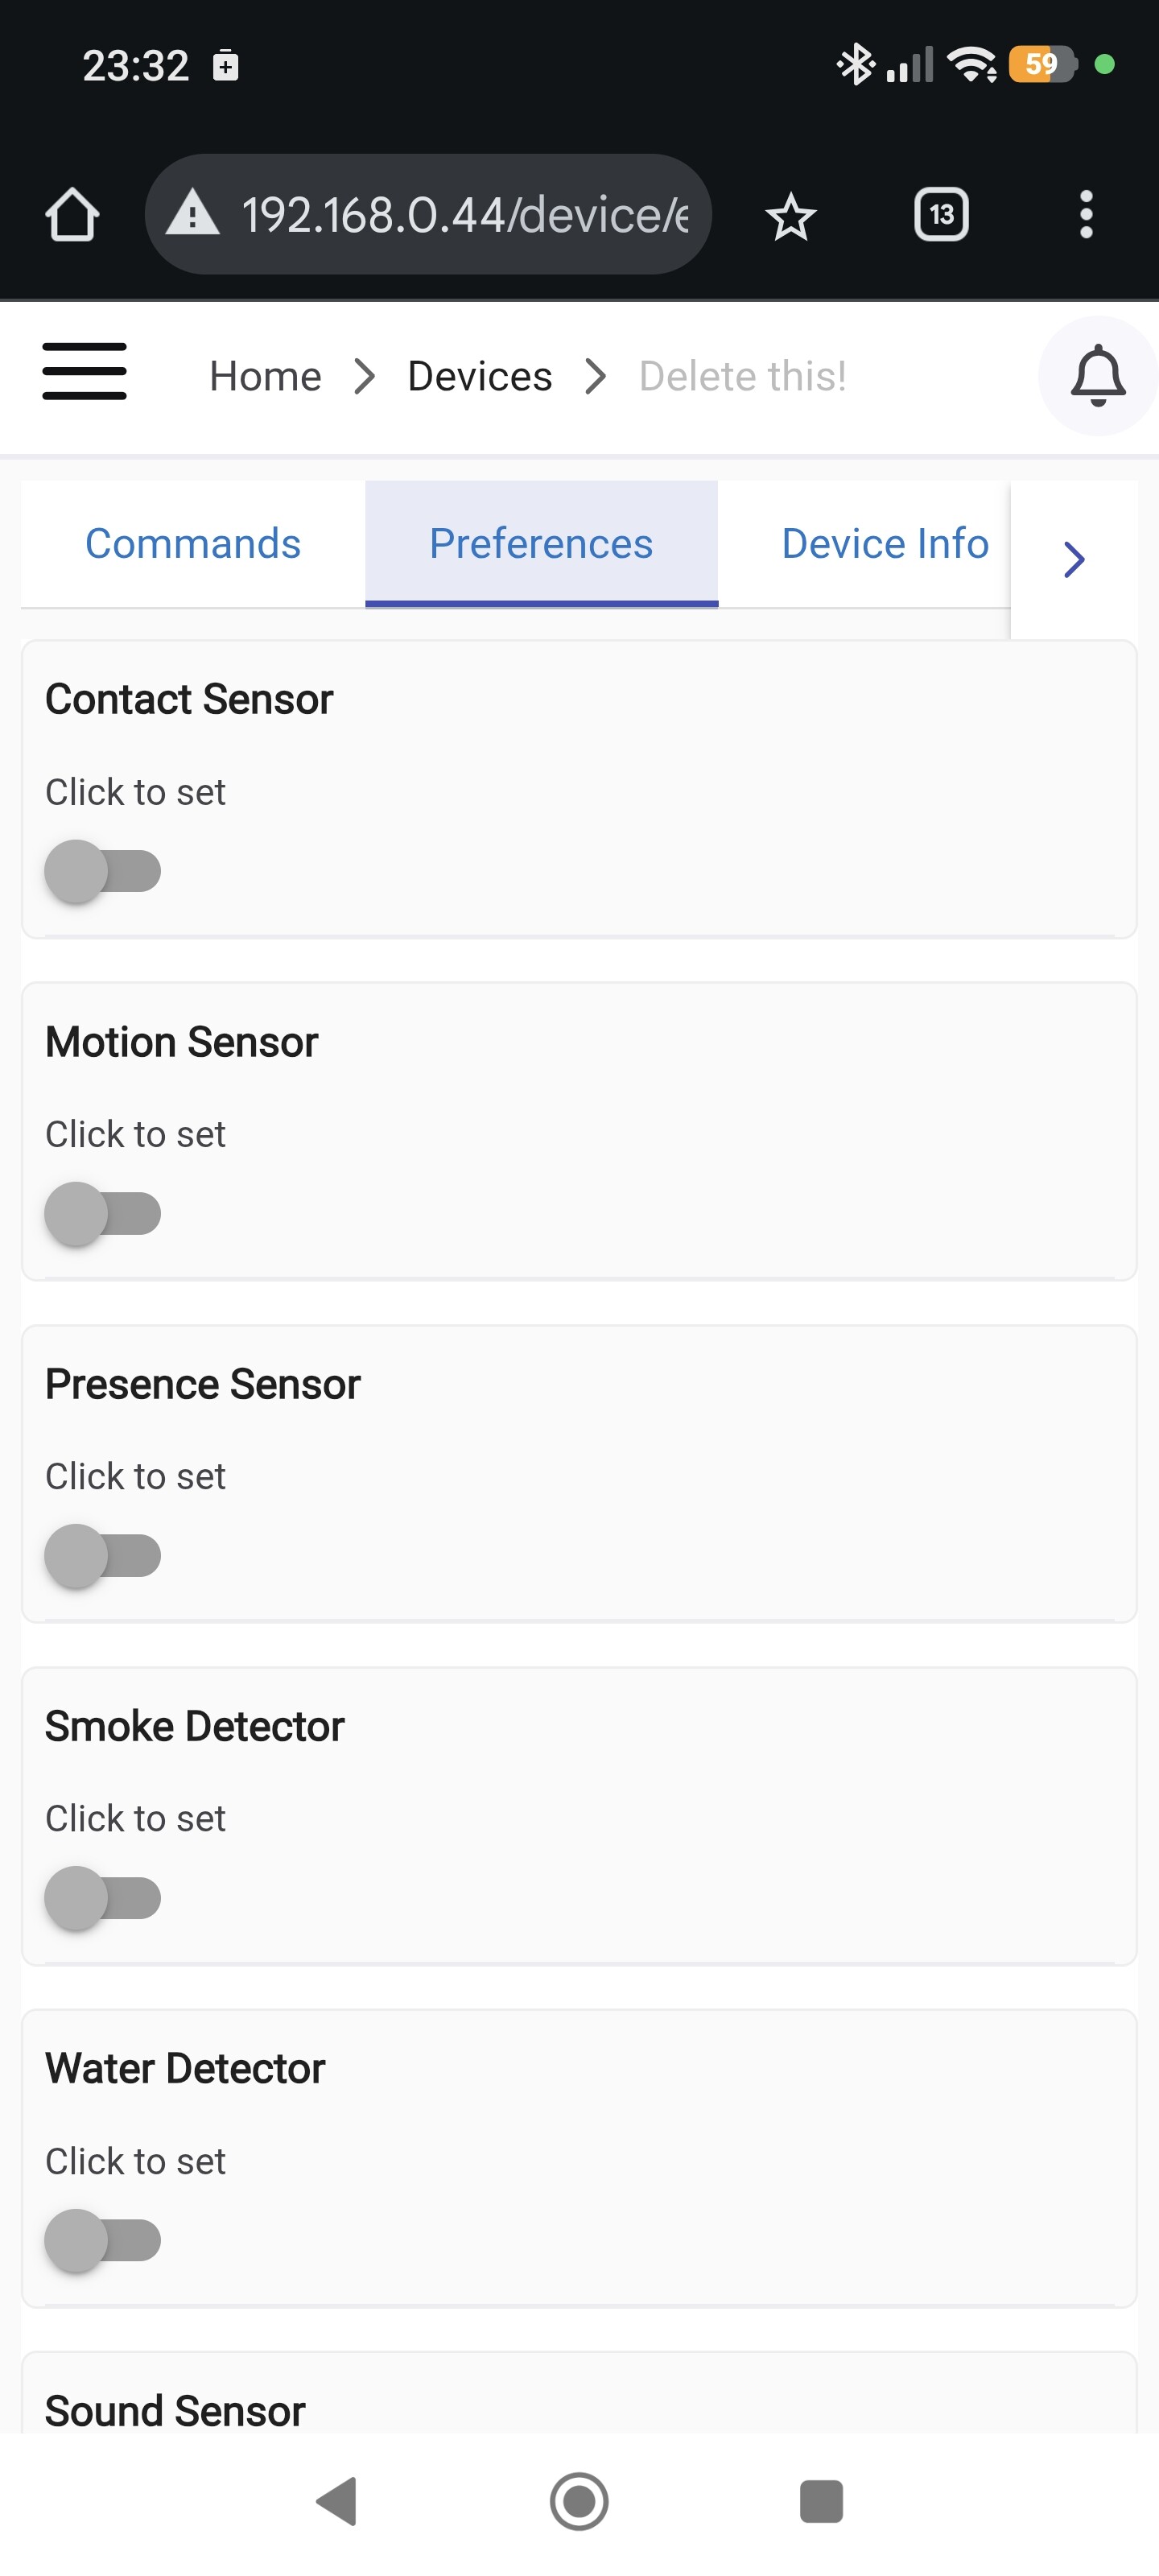Open the hamburger navigation menu

(84, 372)
